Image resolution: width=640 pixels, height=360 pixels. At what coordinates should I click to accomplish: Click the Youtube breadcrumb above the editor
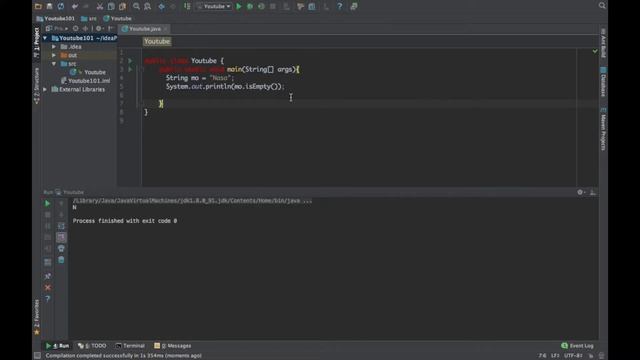click(157, 41)
